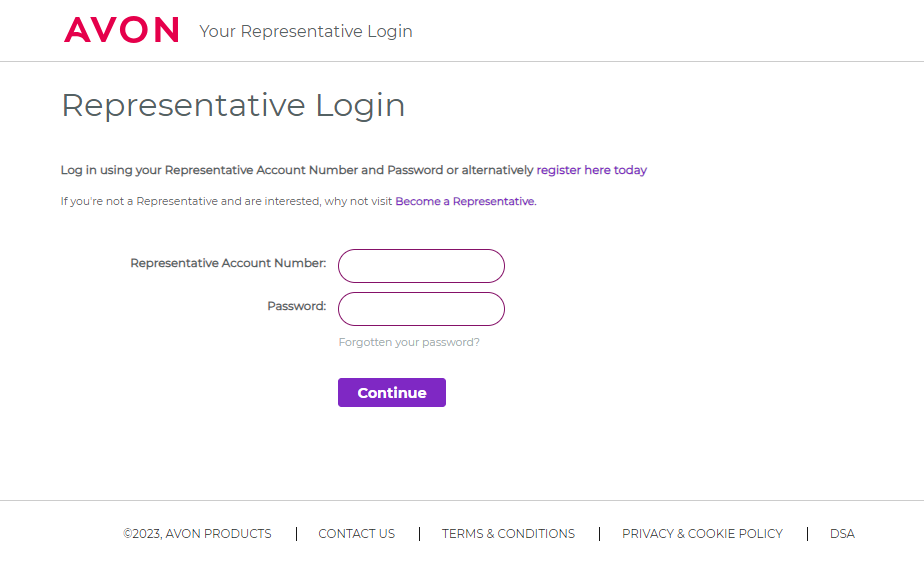924x569 pixels.
Task: Click the separator before the DSA footer link
Action: 807,534
